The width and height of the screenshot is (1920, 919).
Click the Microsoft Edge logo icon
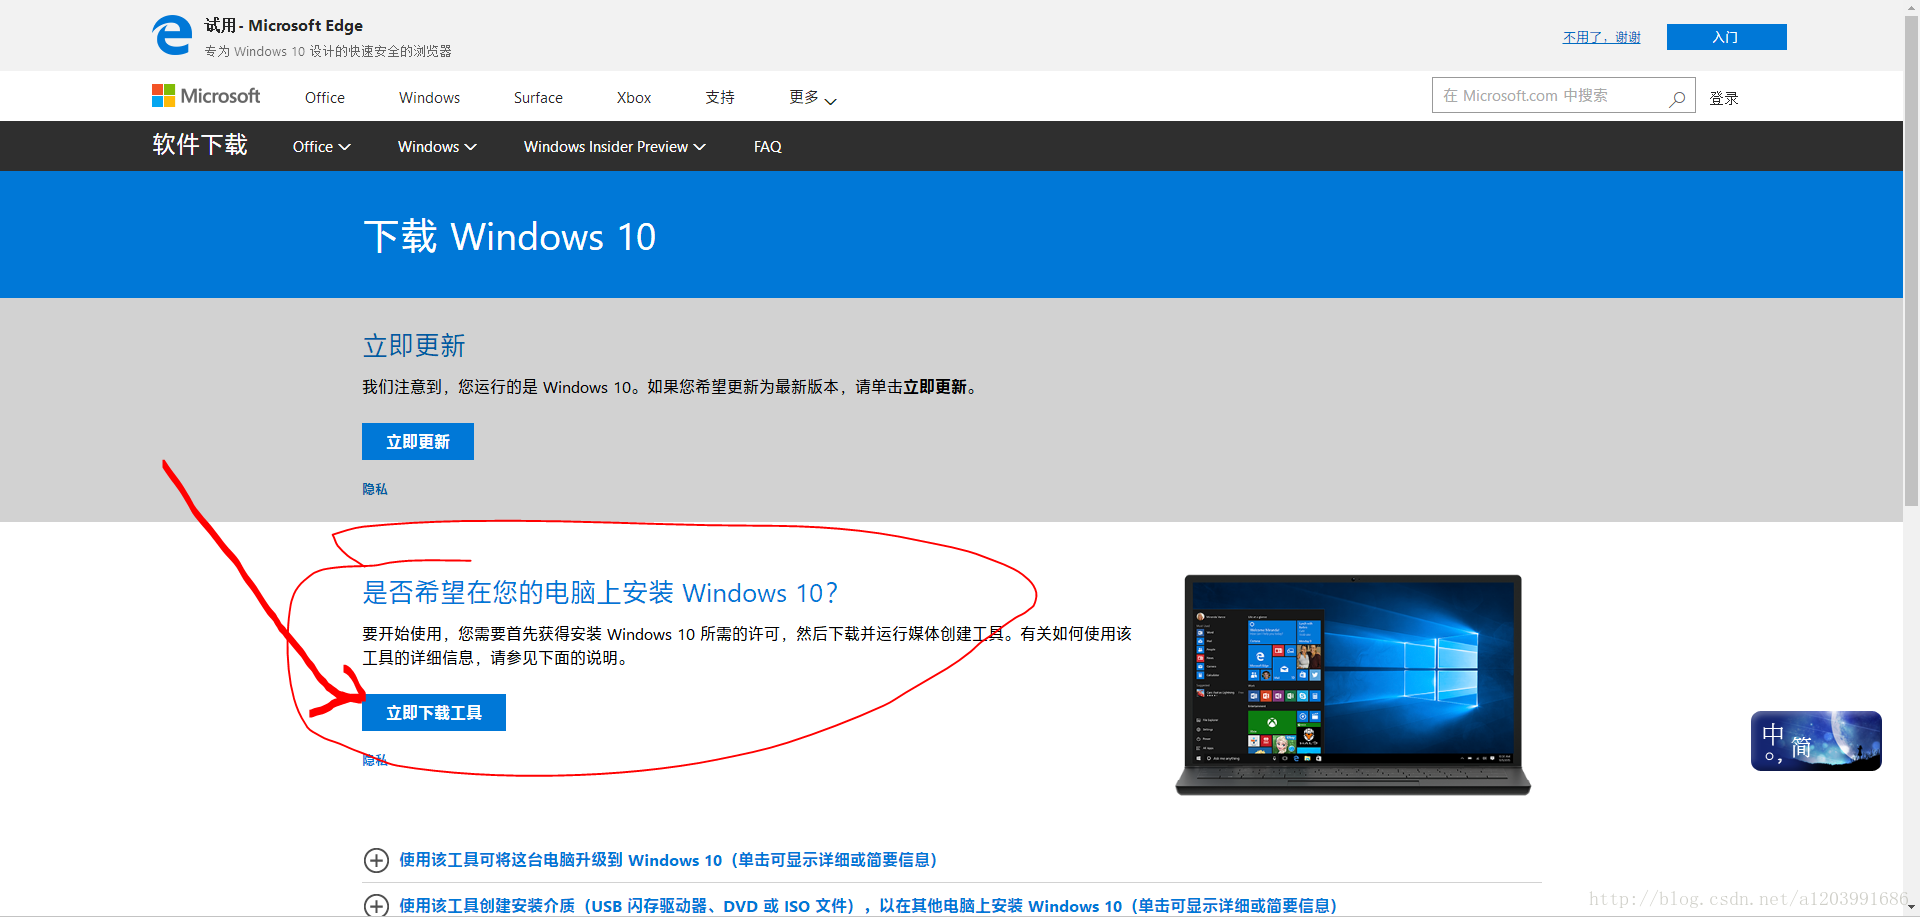pos(172,36)
